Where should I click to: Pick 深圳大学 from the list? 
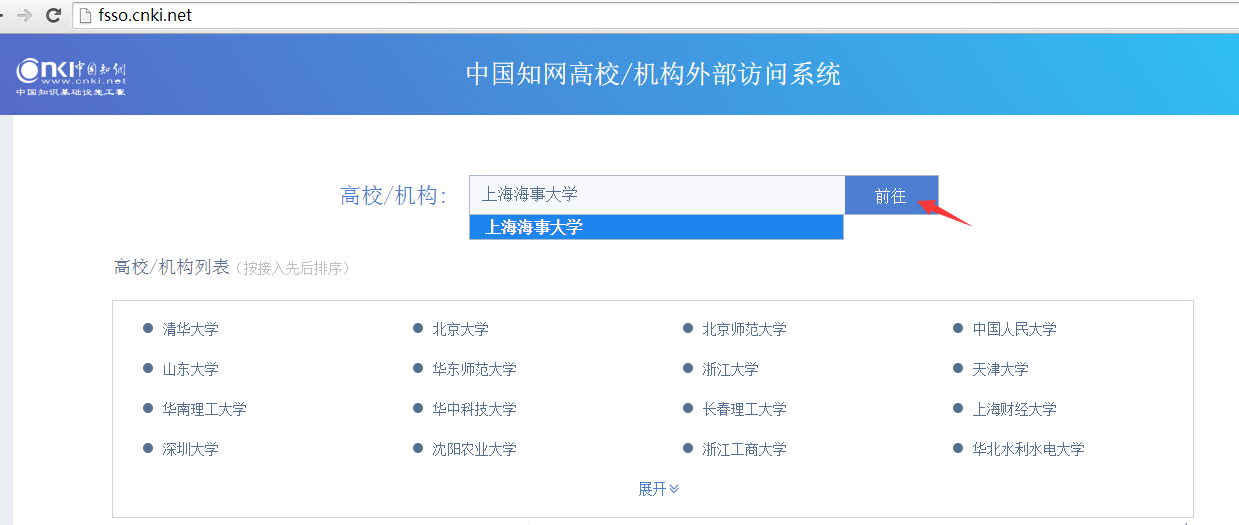coord(190,449)
